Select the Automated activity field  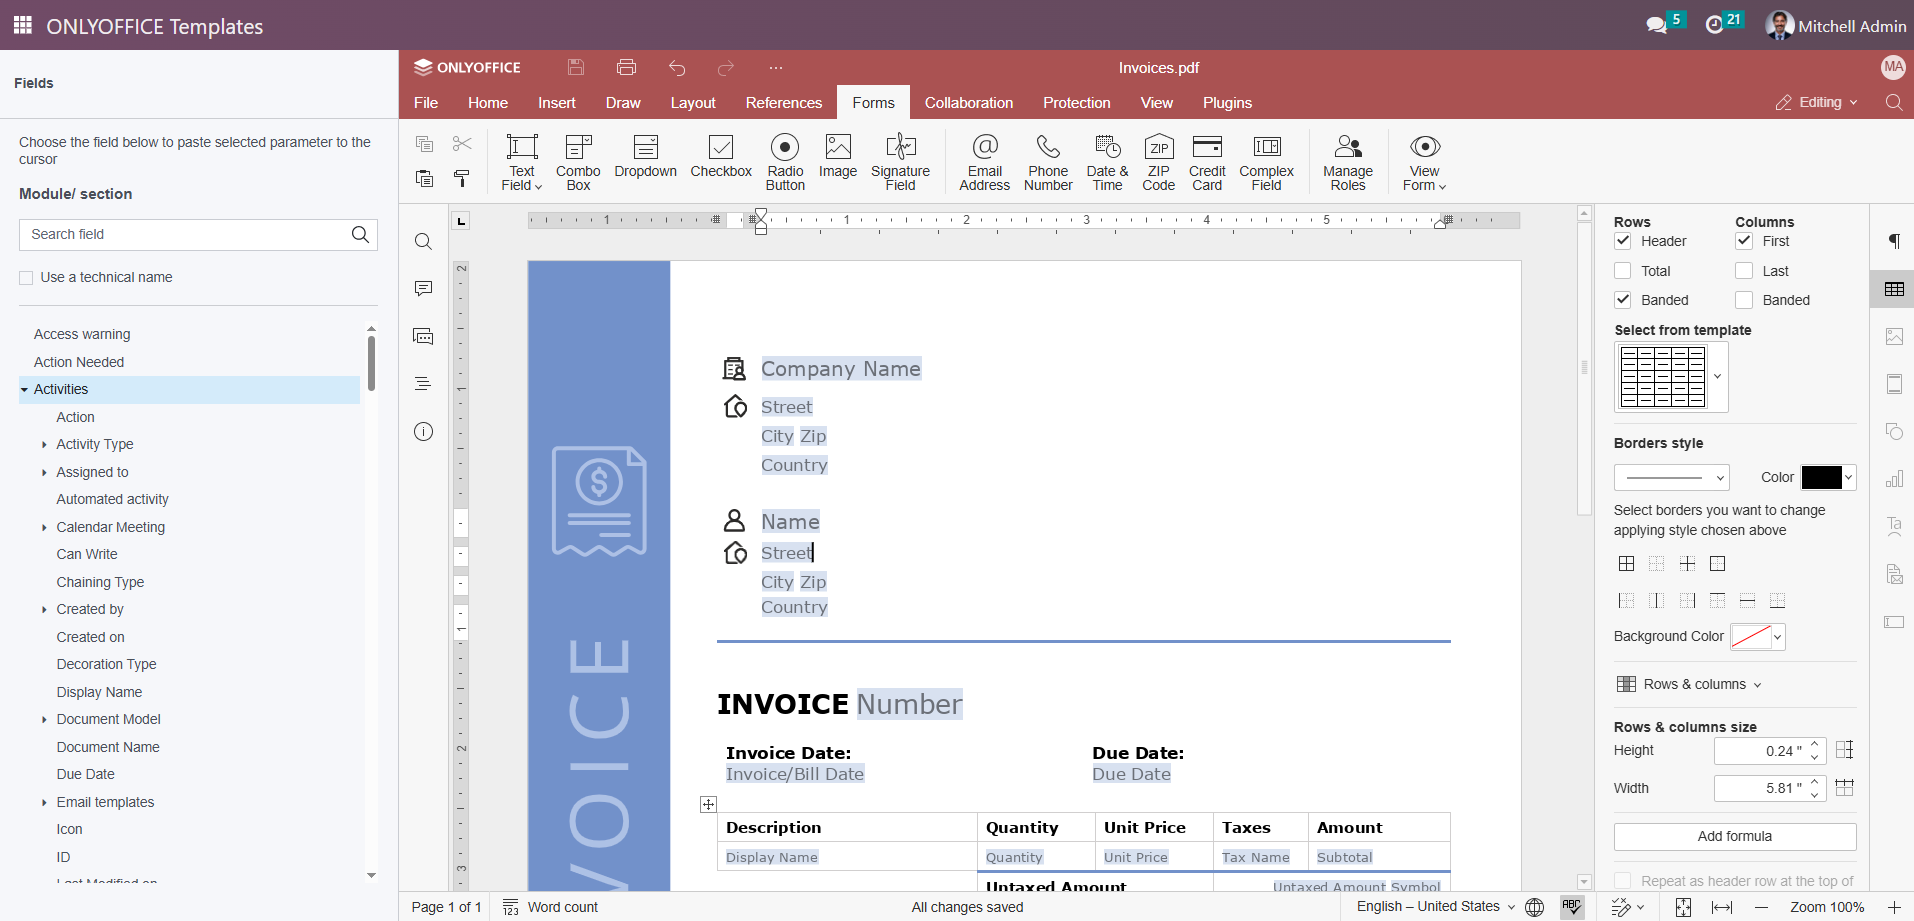pyautogui.click(x=112, y=499)
